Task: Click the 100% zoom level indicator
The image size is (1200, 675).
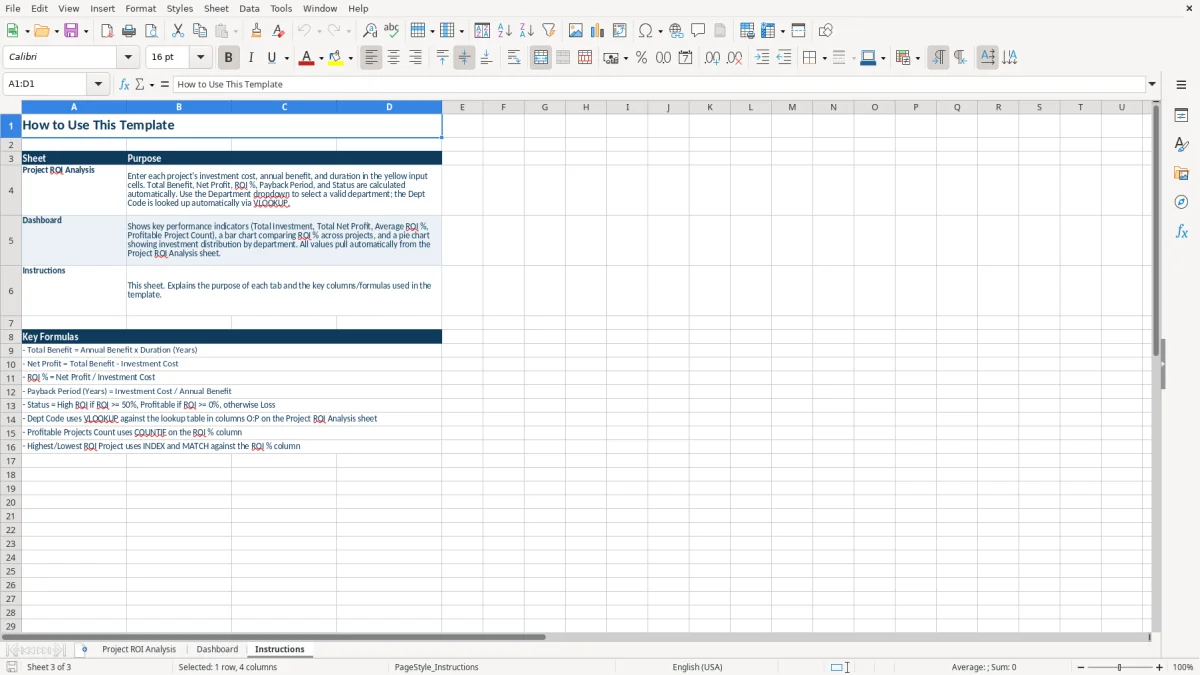Action: [x=1183, y=667]
